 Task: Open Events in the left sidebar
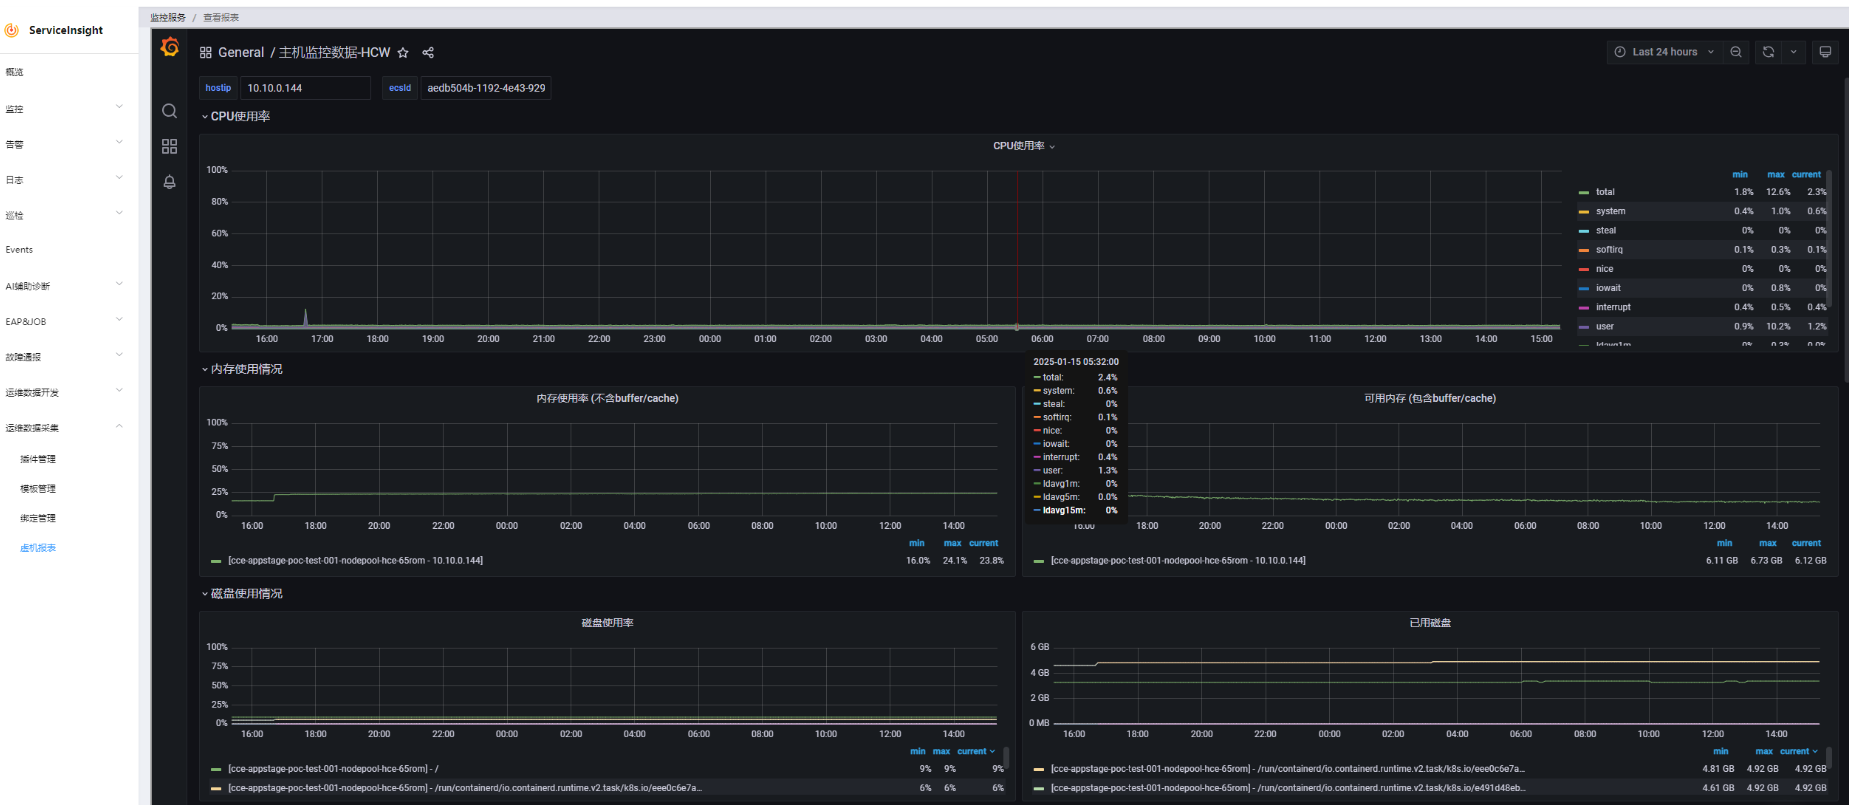tap(19, 250)
